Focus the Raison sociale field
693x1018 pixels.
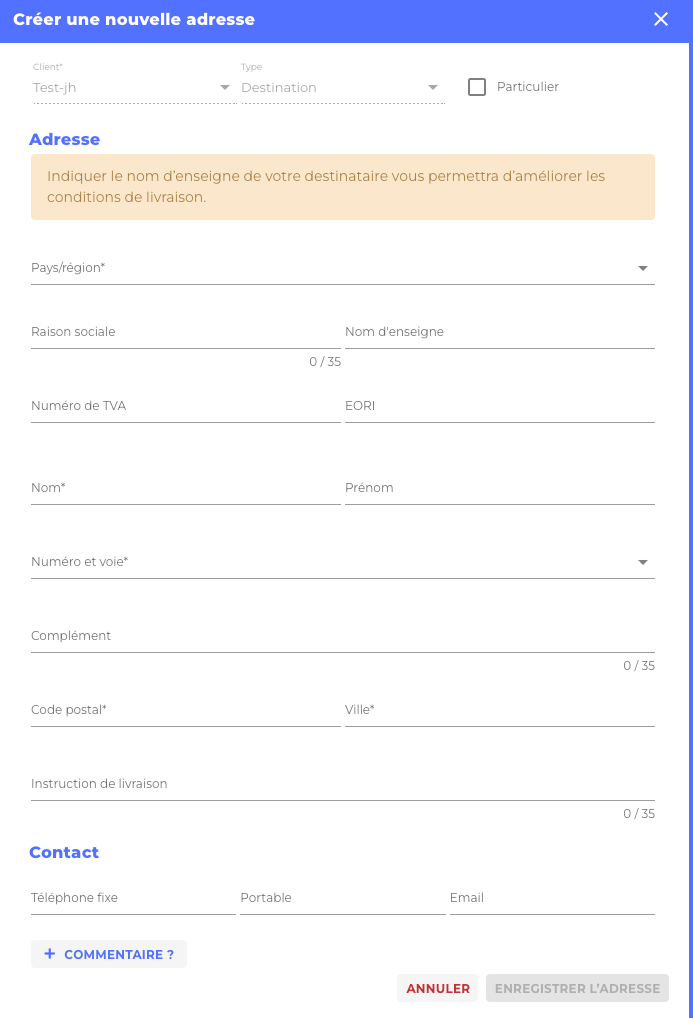185,333
